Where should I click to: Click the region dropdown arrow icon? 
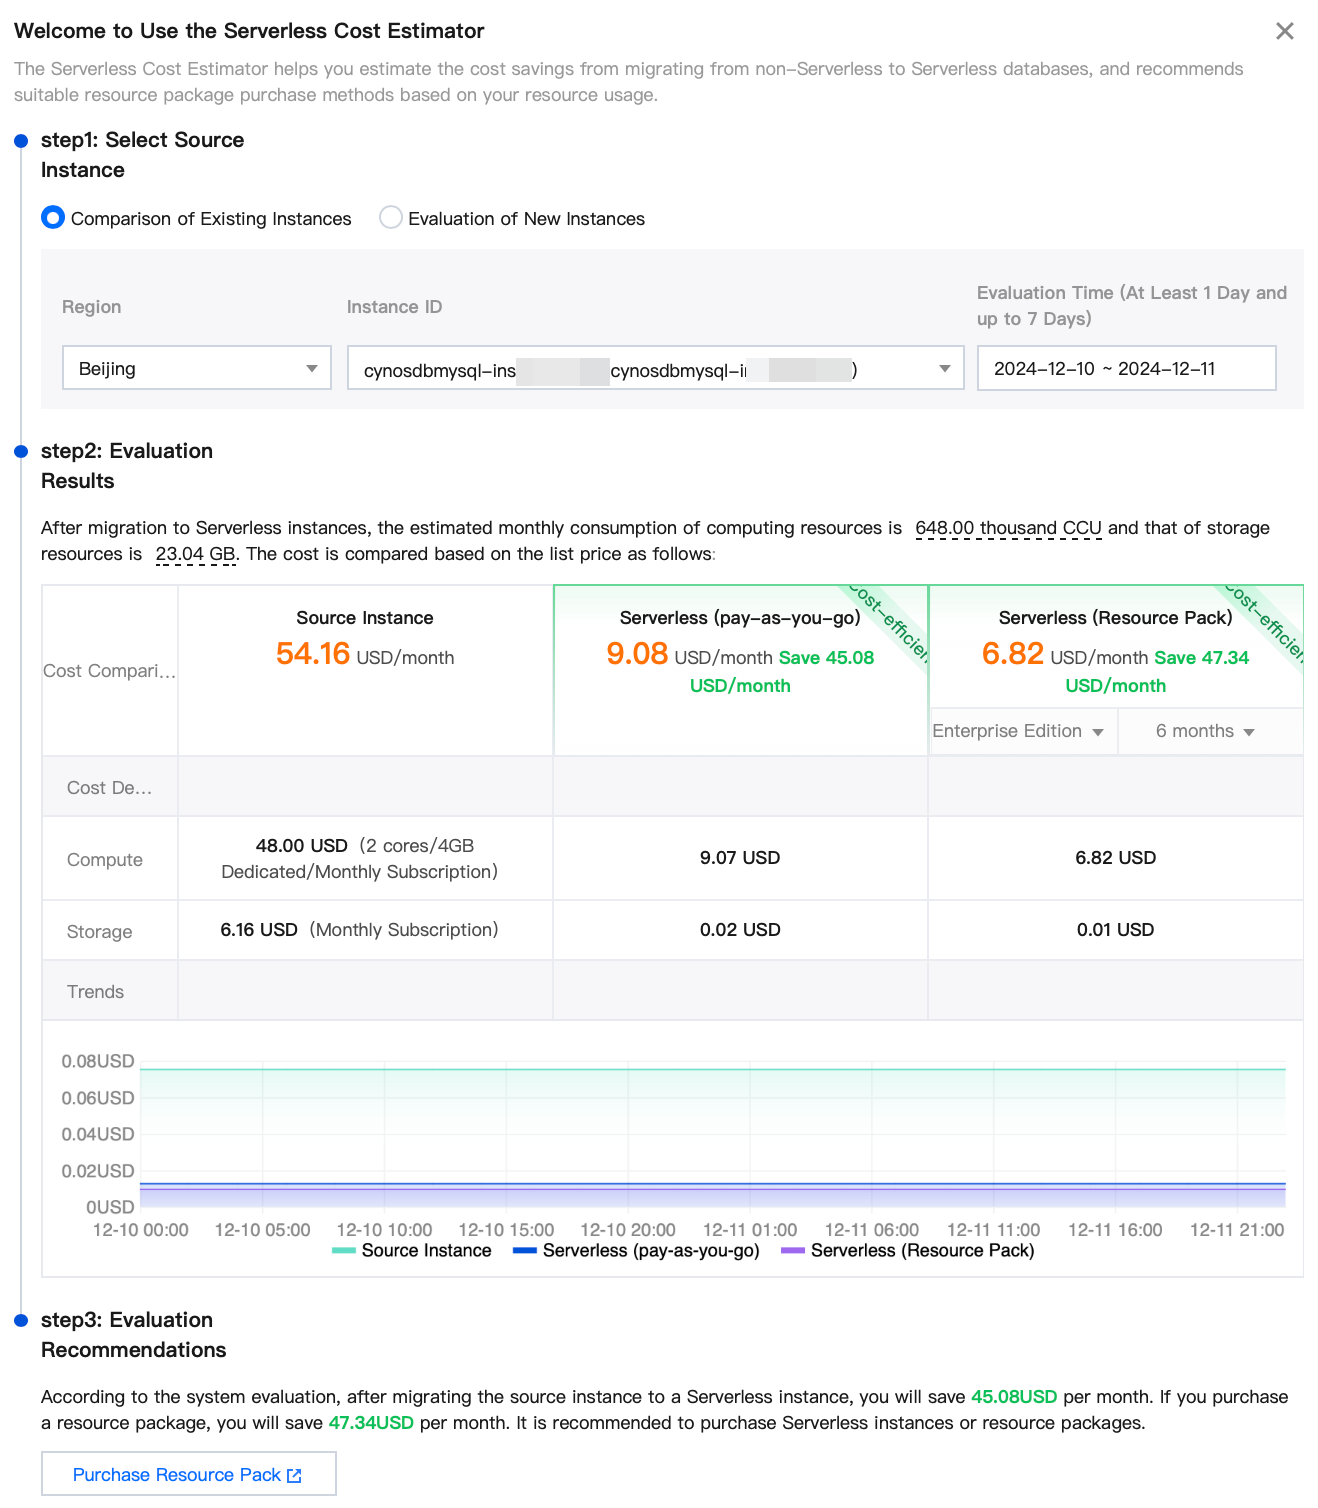pyautogui.click(x=312, y=369)
